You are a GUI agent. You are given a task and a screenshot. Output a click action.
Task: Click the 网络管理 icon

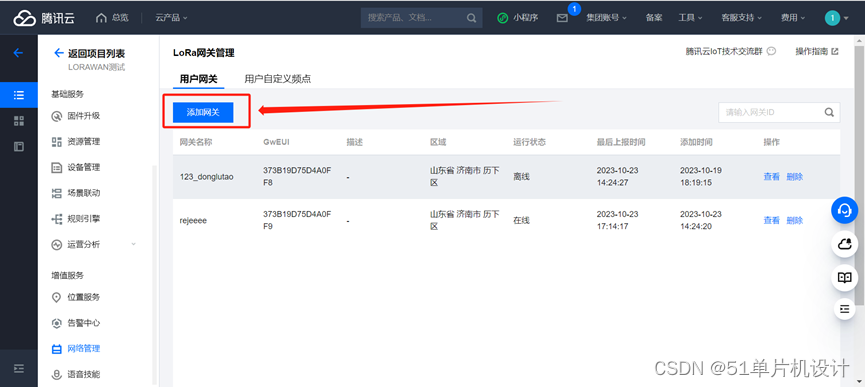[56, 349]
